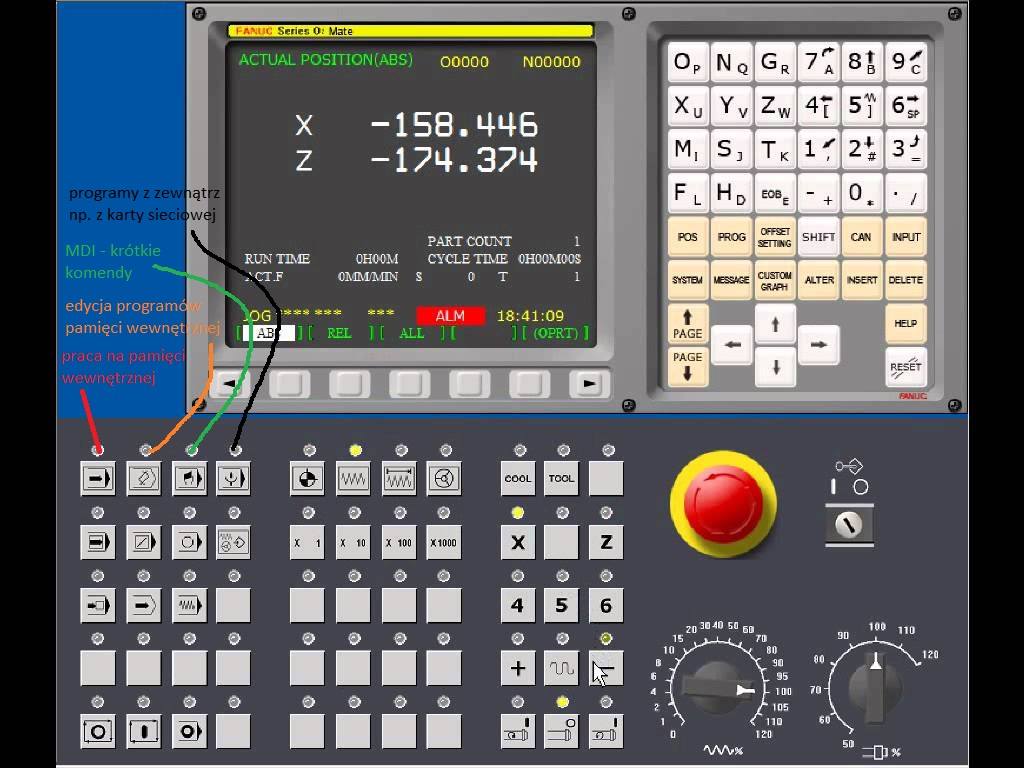
Task: Click the program stop button, circle with arrow
Action: (189, 731)
